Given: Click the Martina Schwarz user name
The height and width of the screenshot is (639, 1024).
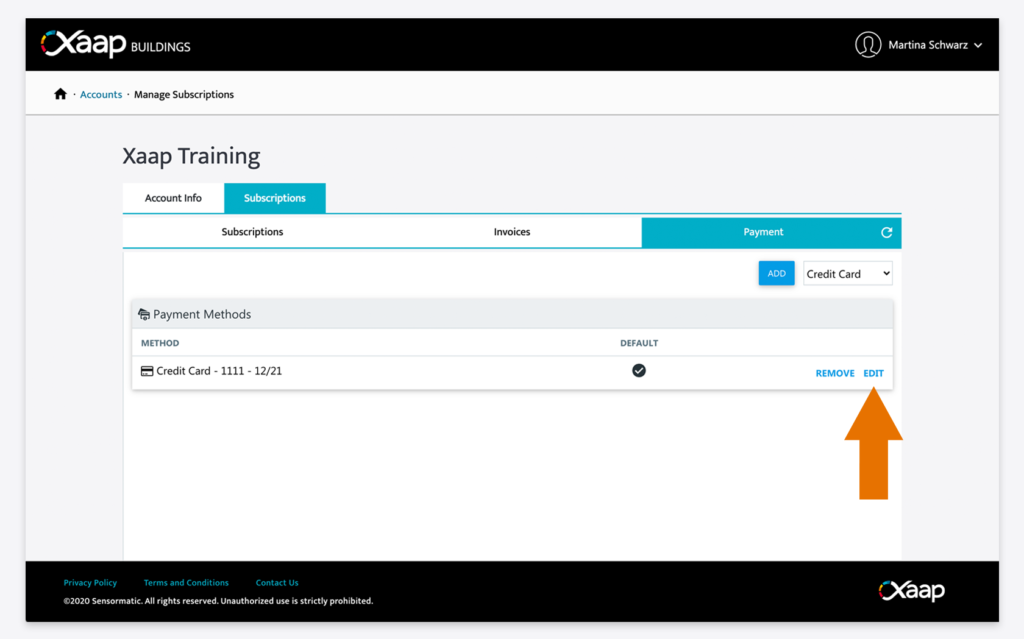Looking at the screenshot, I should pos(928,45).
